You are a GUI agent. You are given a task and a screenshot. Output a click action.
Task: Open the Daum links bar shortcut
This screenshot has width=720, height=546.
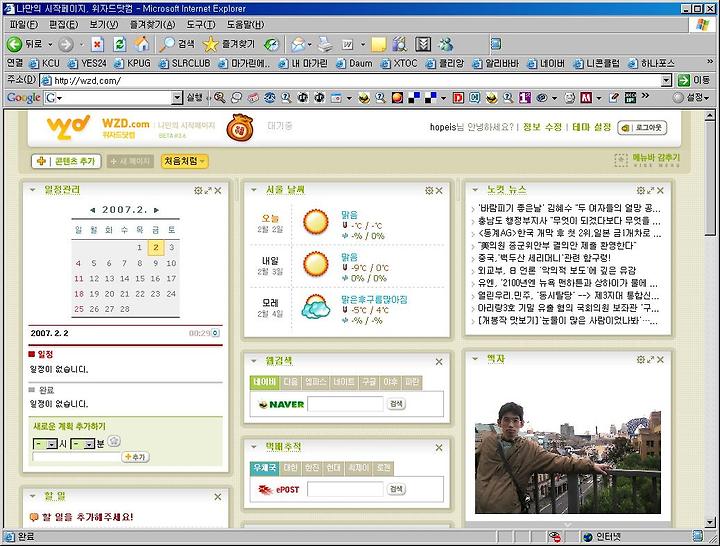[354, 63]
